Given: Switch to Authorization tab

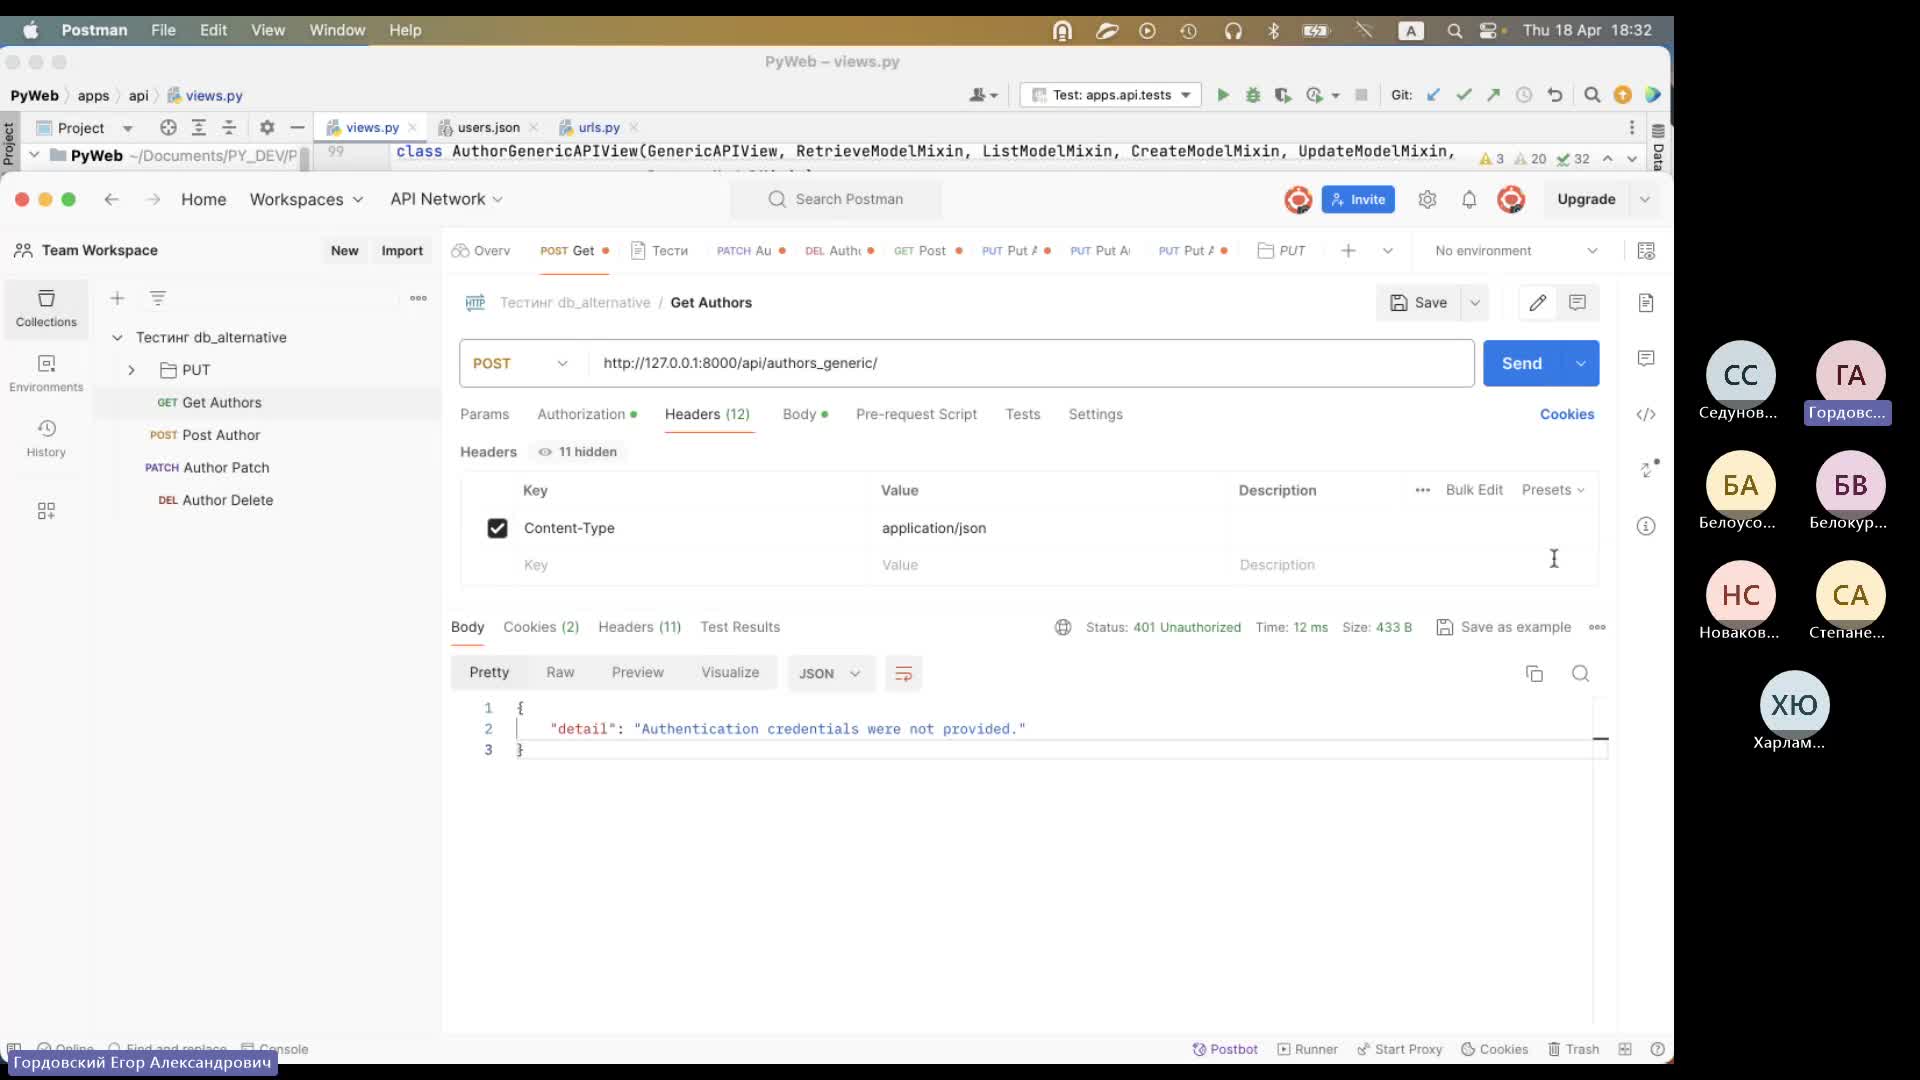Looking at the screenshot, I should 586,414.
